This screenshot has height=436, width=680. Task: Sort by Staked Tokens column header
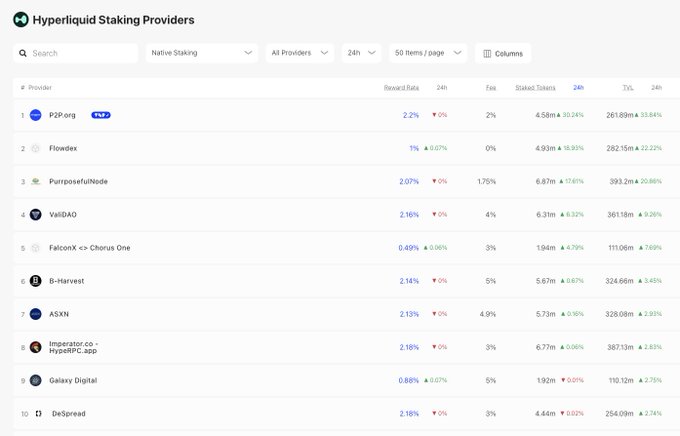(x=534, y=88)
